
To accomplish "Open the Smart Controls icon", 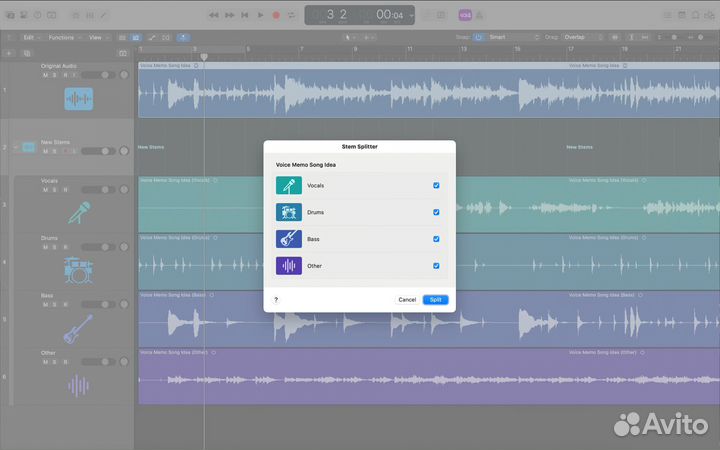I will (76, 15).
